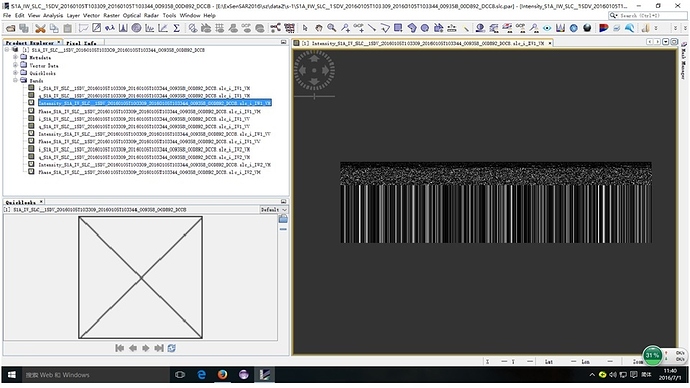Open the Raster menu

pyautogui.click(x=111, y=15)
